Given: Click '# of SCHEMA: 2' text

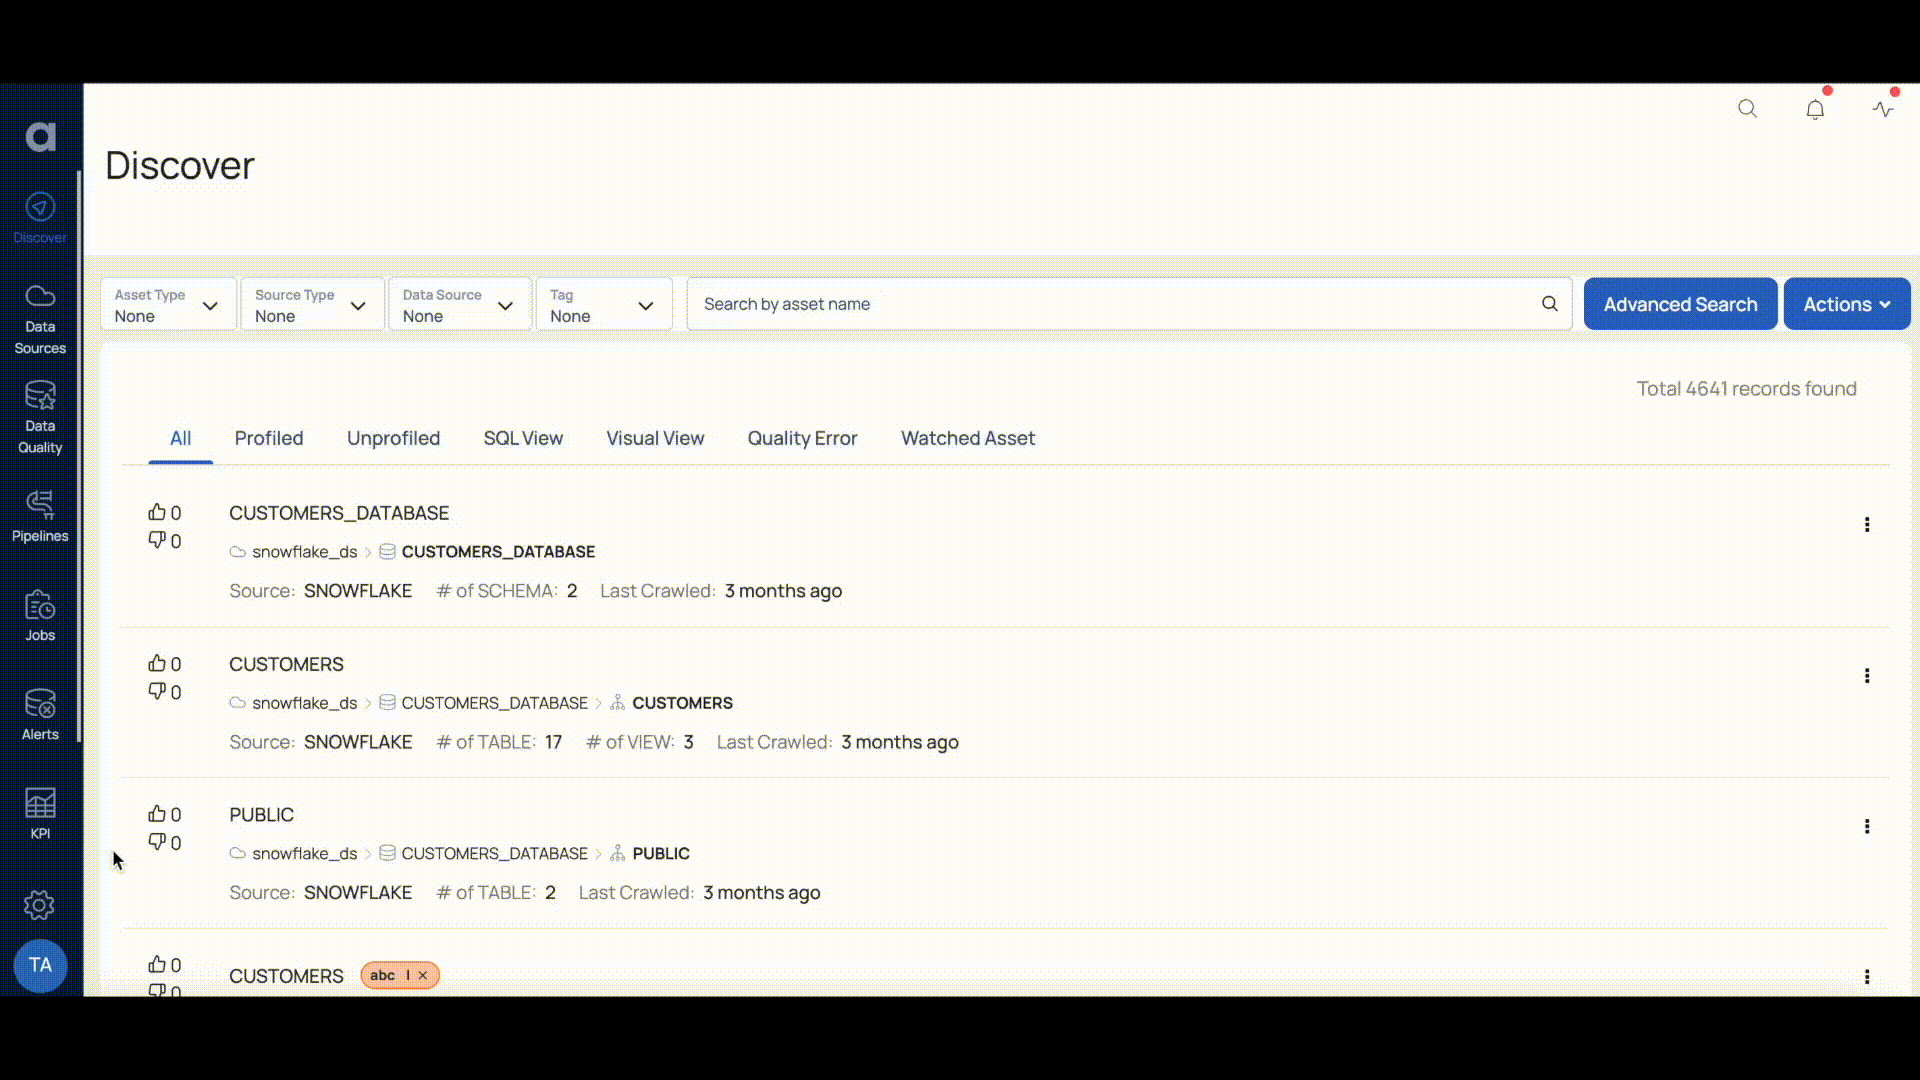Looking at the screenshot, I should (x=507, y=591).
